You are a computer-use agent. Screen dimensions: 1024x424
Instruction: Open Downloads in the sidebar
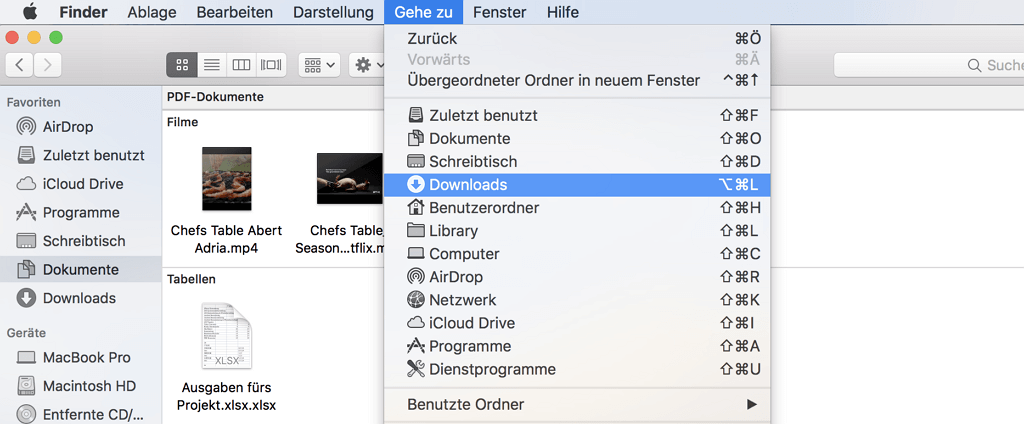pos(80,298)
